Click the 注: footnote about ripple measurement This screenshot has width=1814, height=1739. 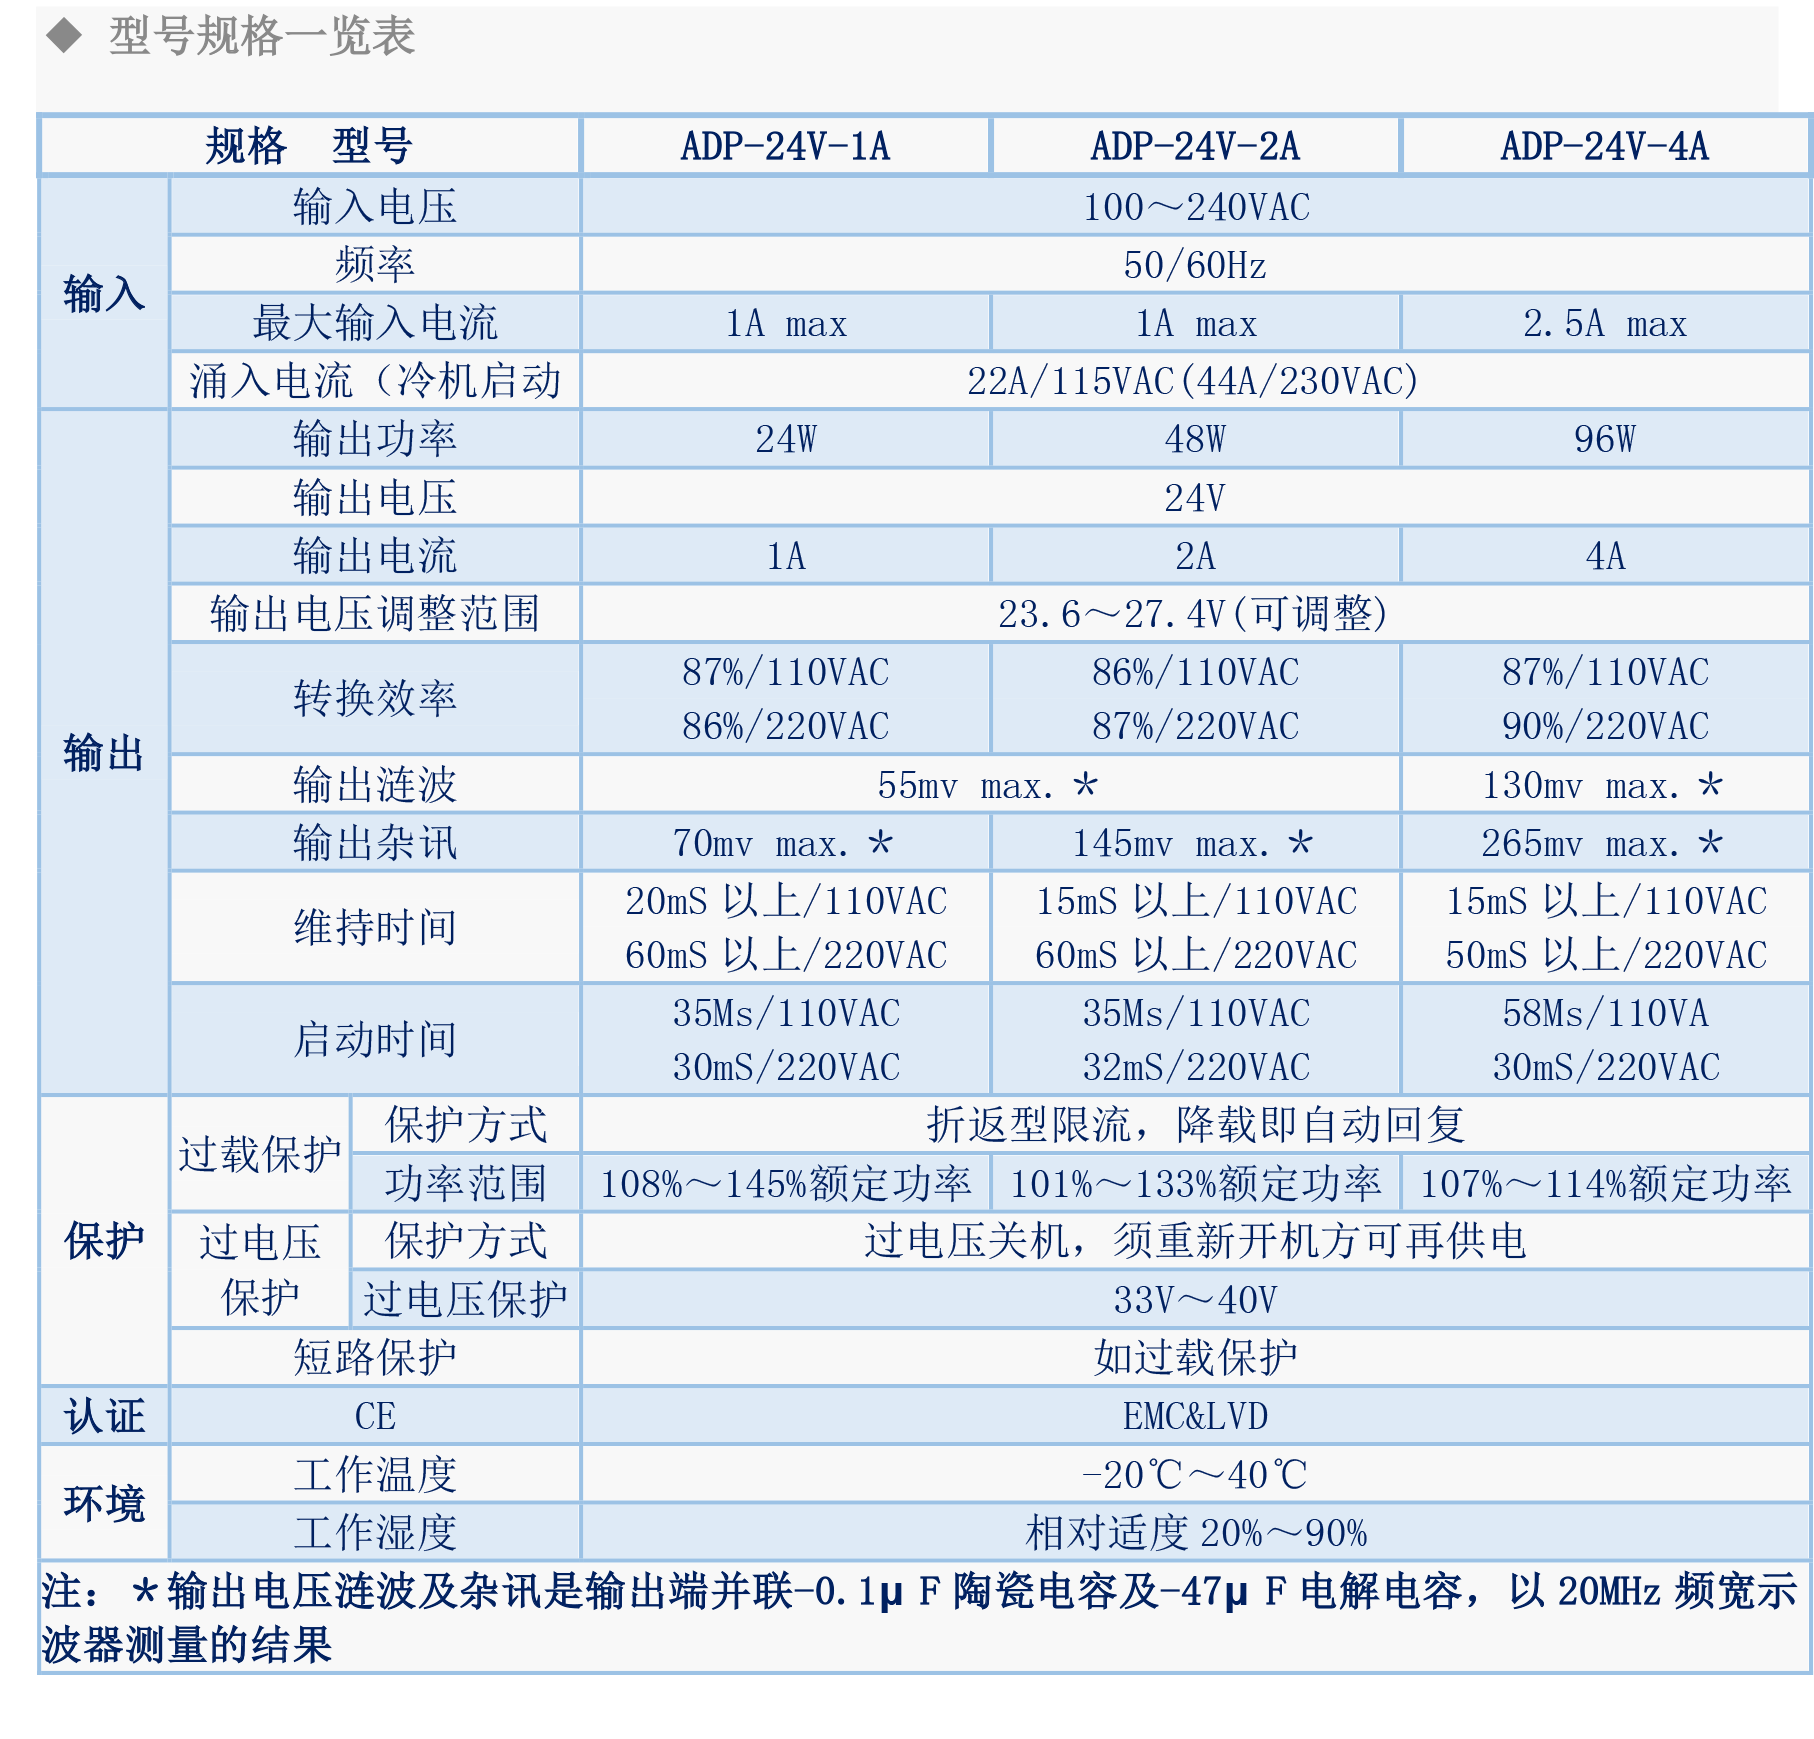920,1617
